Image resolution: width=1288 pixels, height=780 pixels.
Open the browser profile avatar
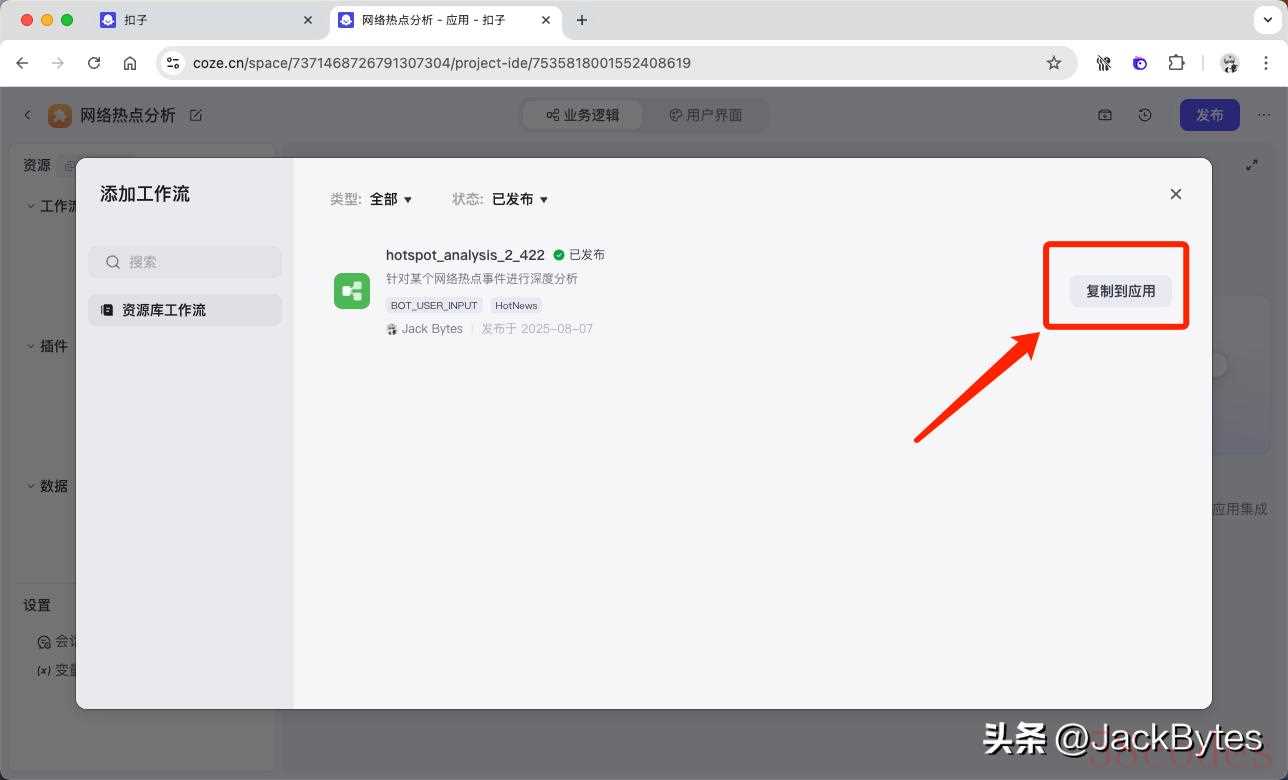coord(1230,63)
